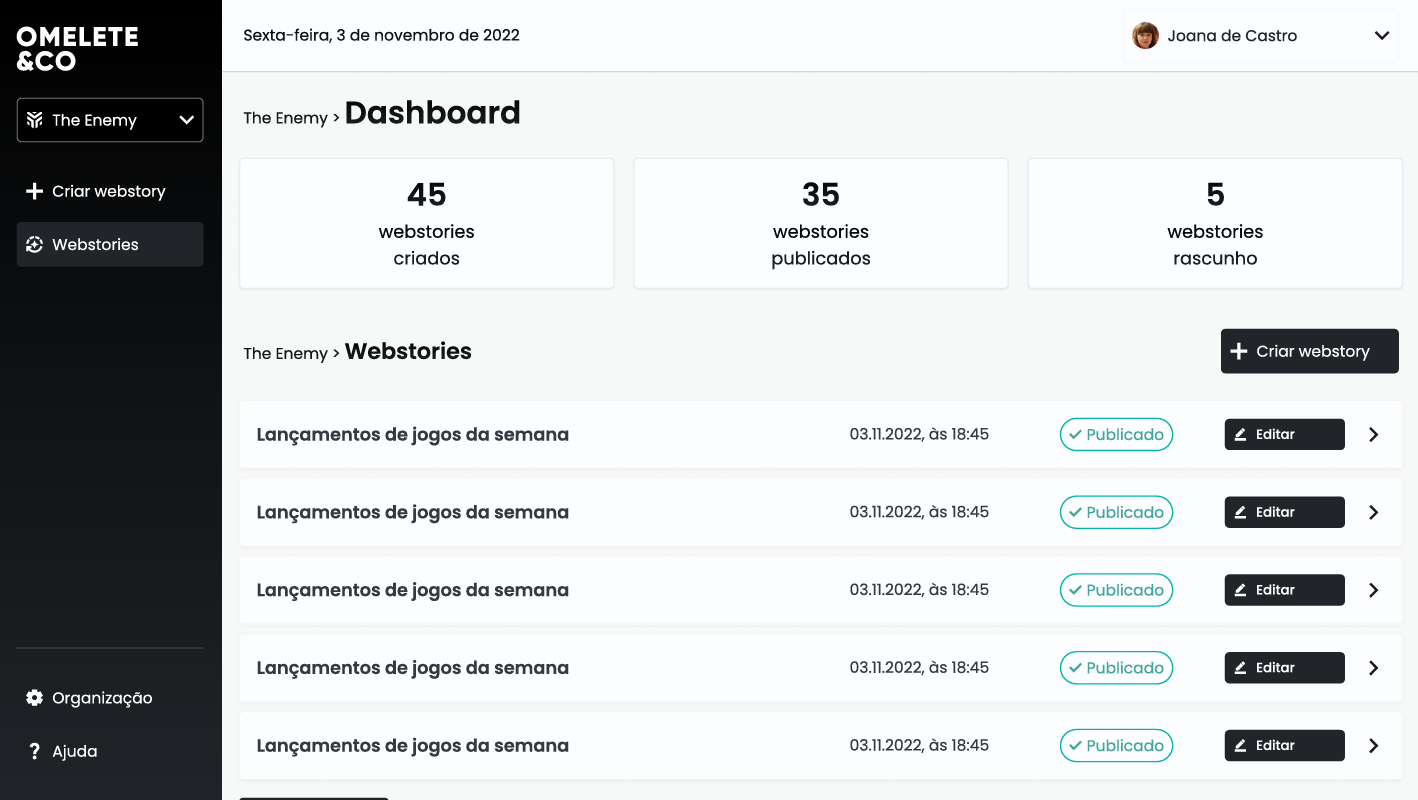
Task: Click the plus icon beside Criar webstory in sidebar
Action: click(x=35, y=190)
